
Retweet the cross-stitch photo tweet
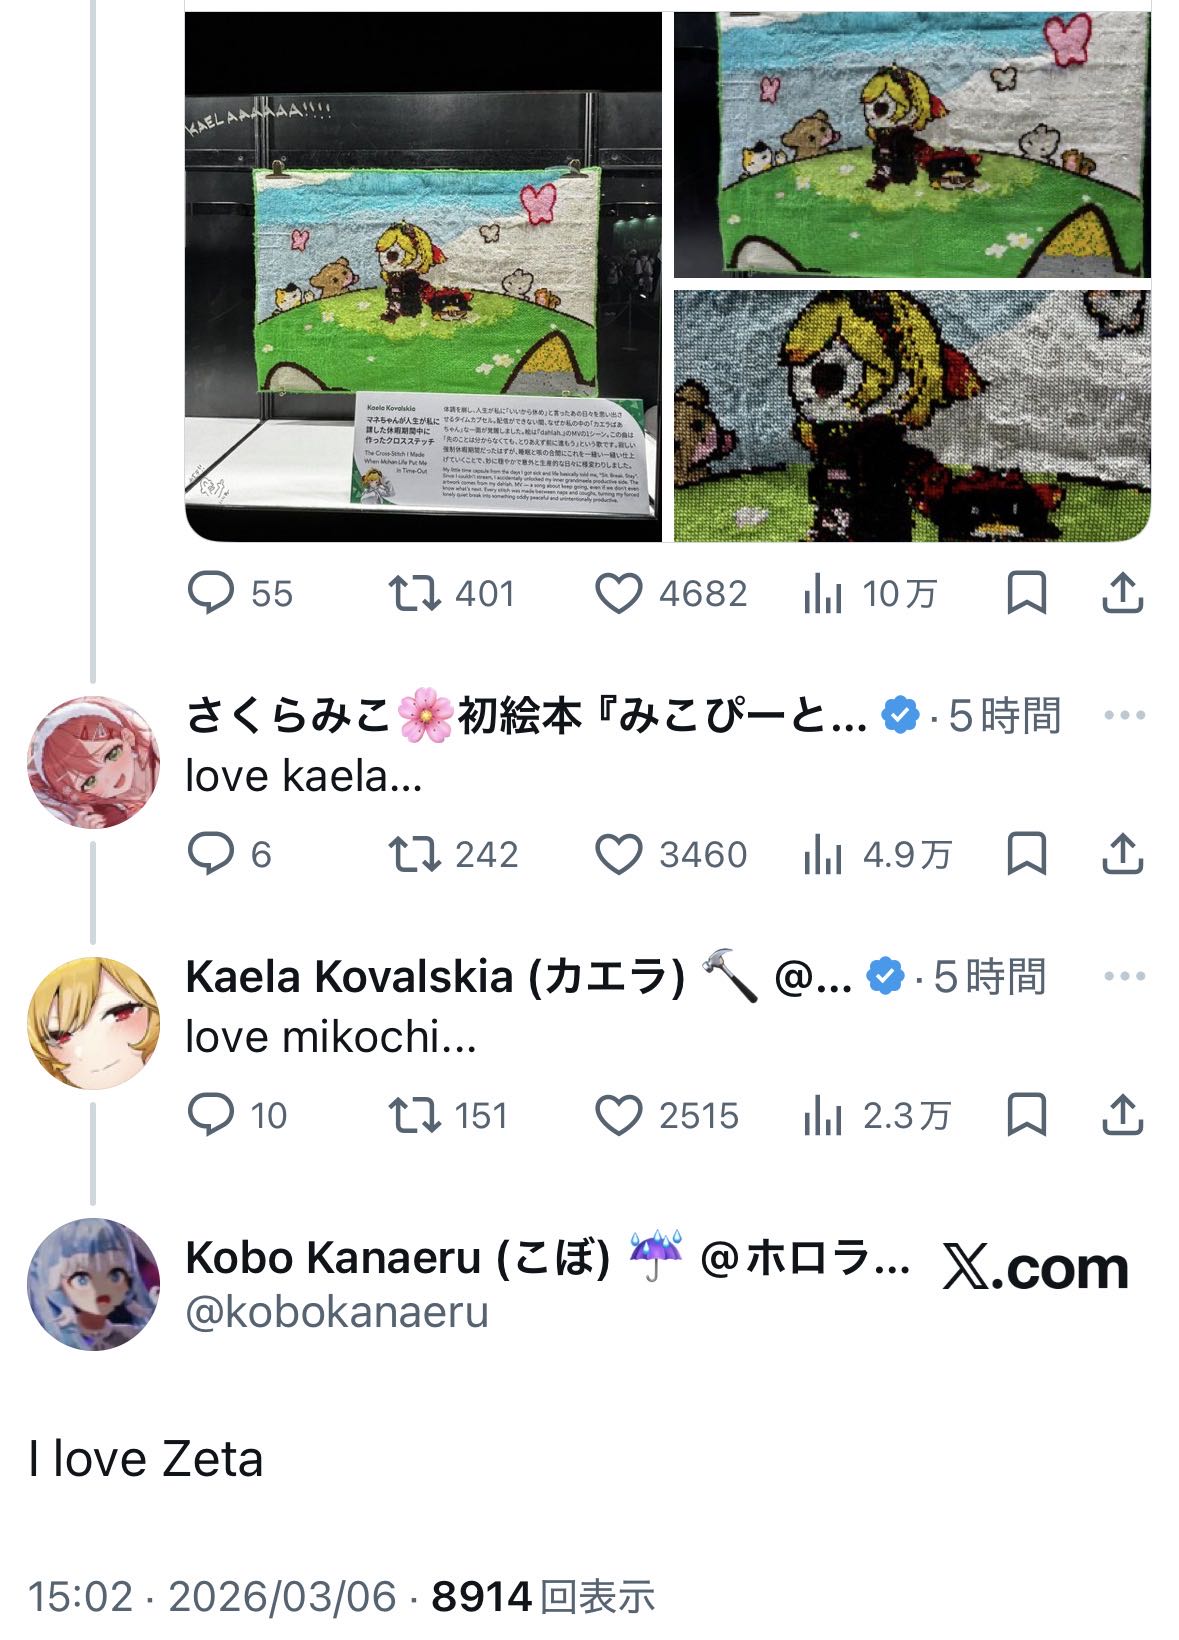(x=414, y=593)
